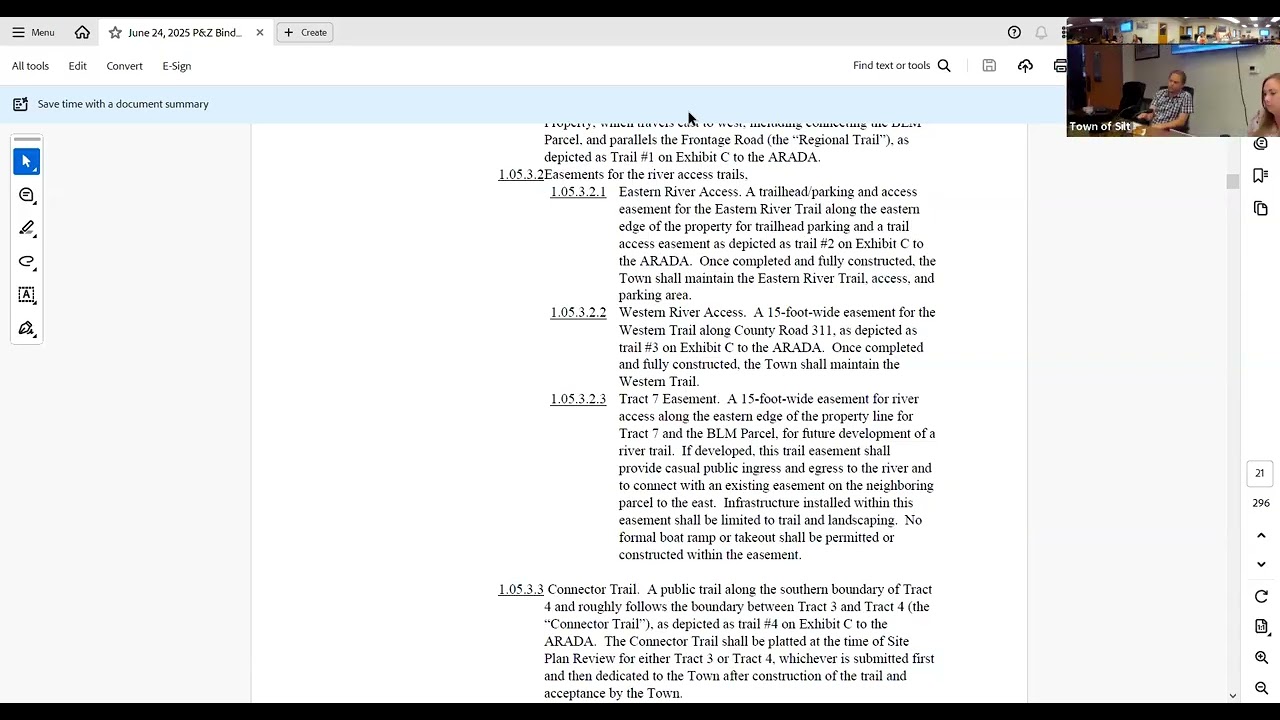Select the Add comment tool
Screen dimensions: 1280x720
tap(27, 195)
